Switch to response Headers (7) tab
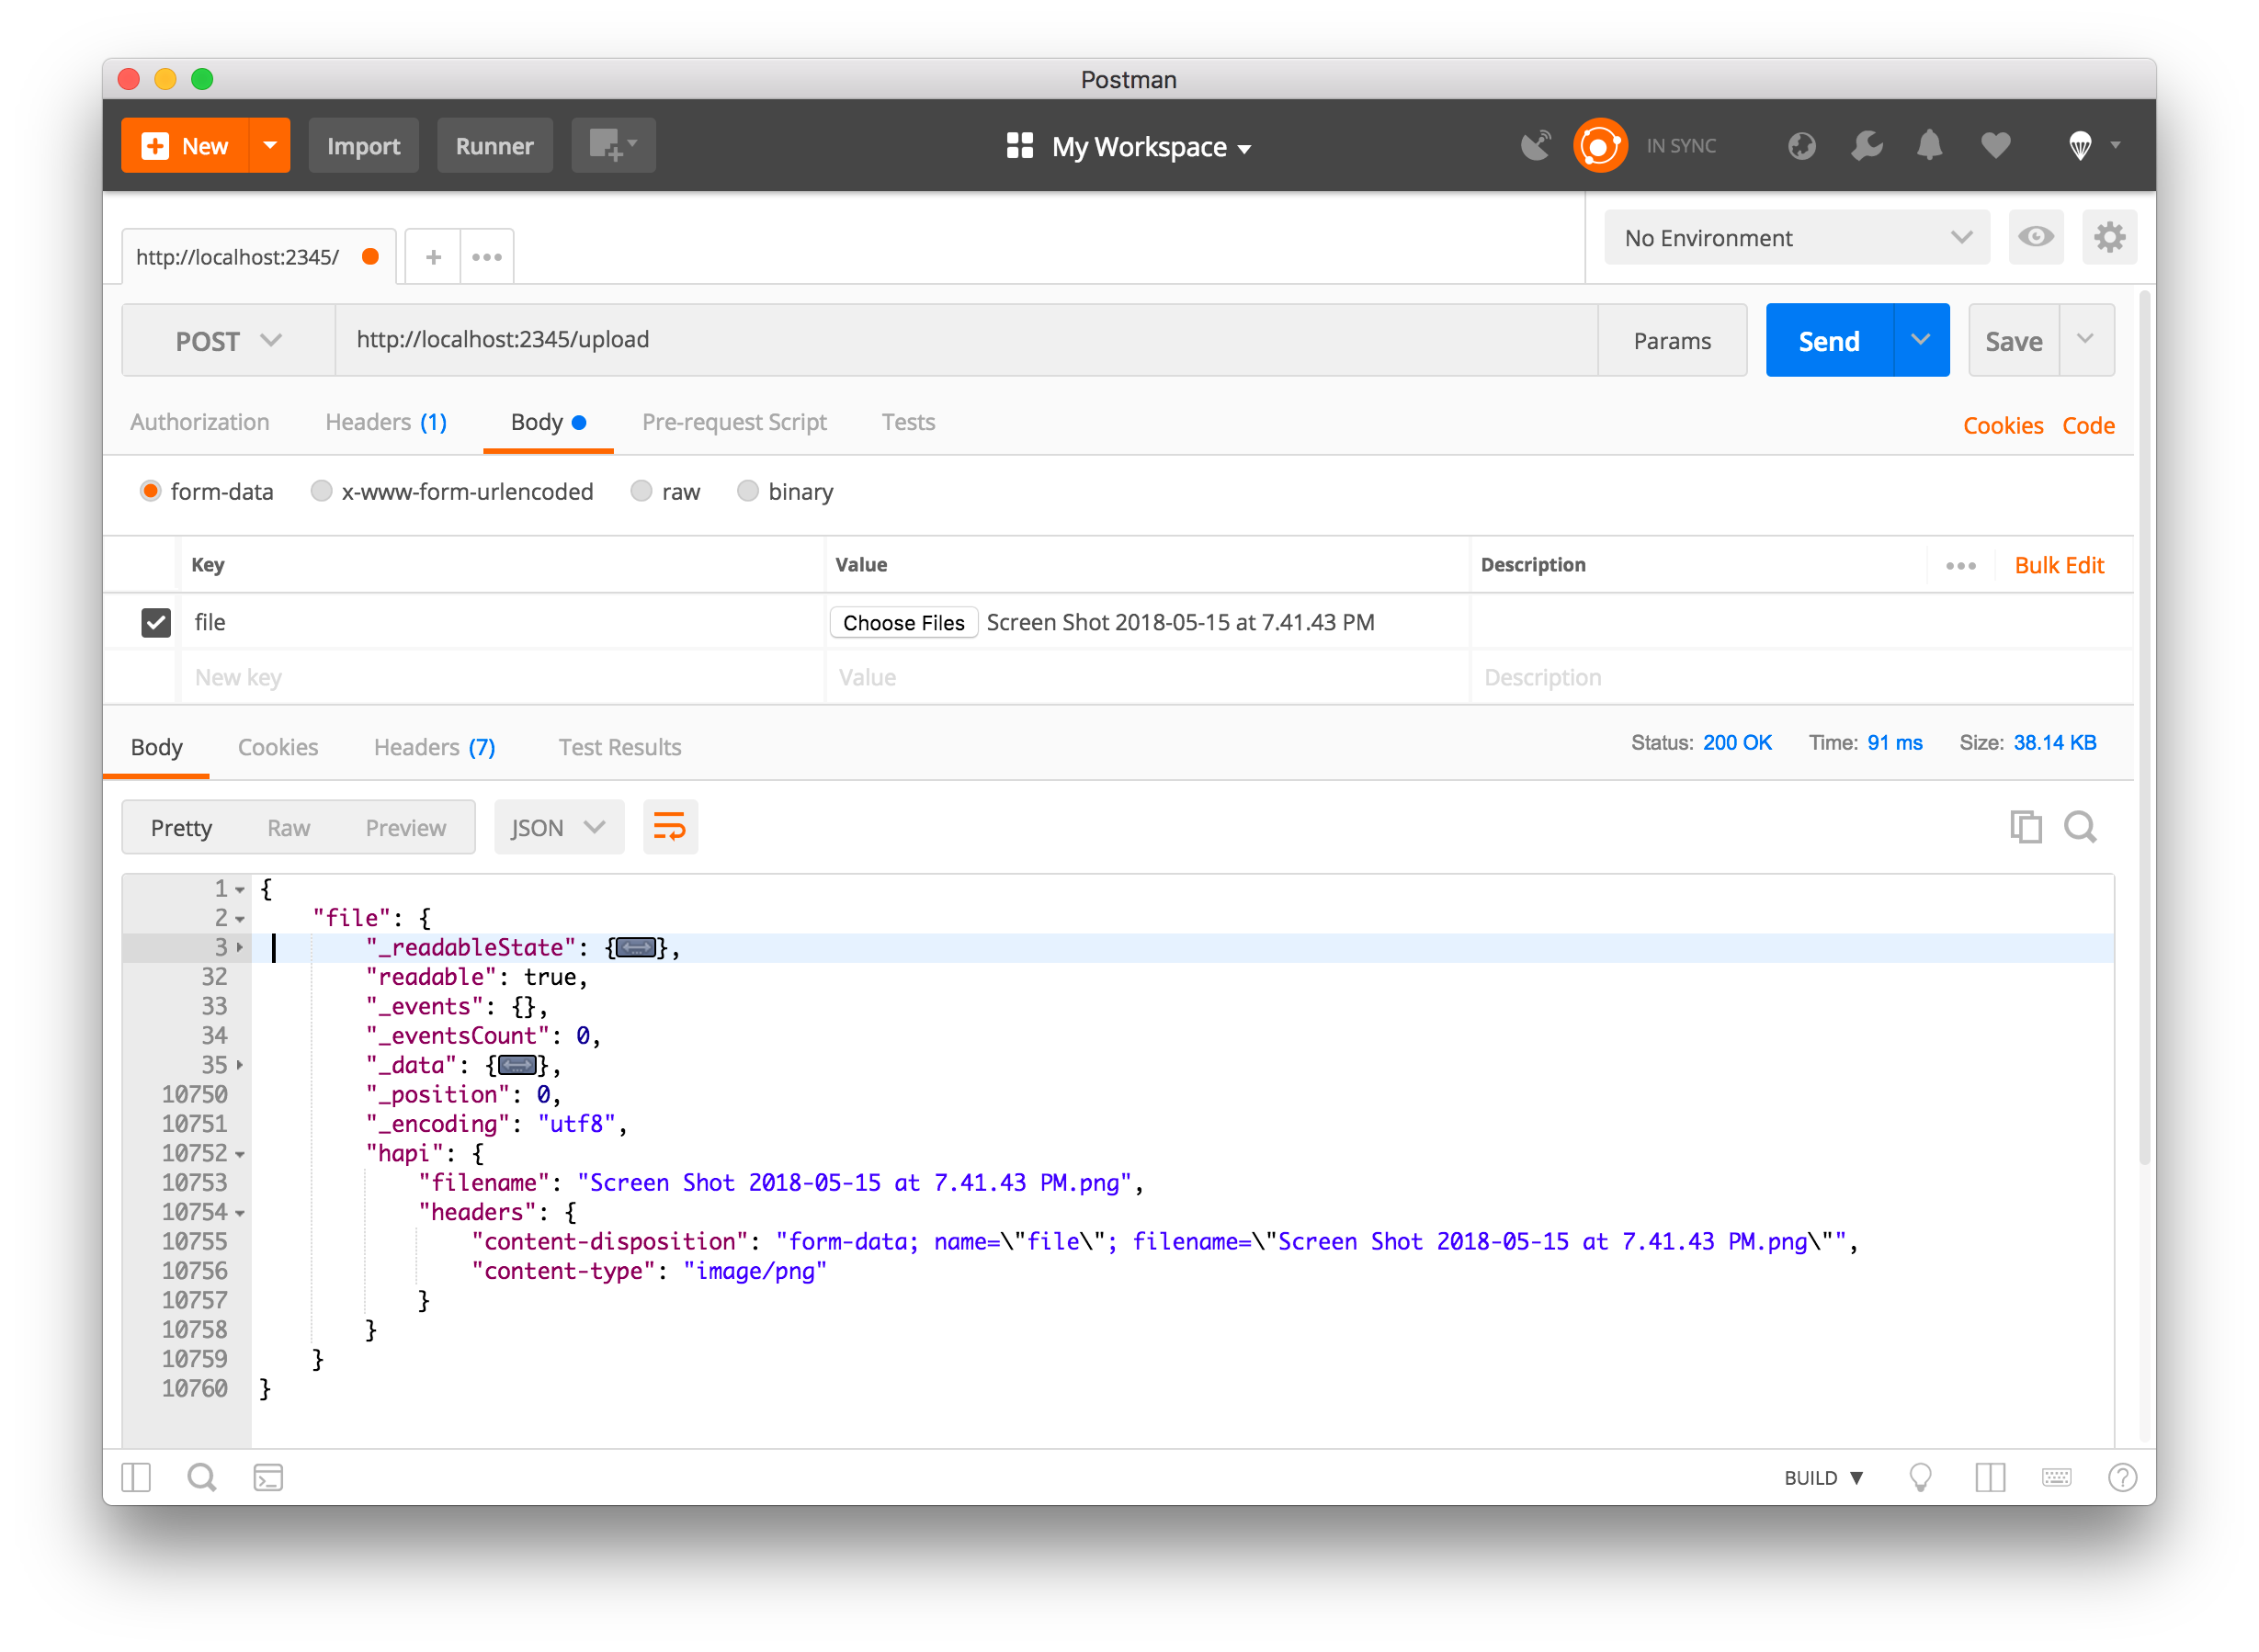The image size is (2259, 1652). 434,748
